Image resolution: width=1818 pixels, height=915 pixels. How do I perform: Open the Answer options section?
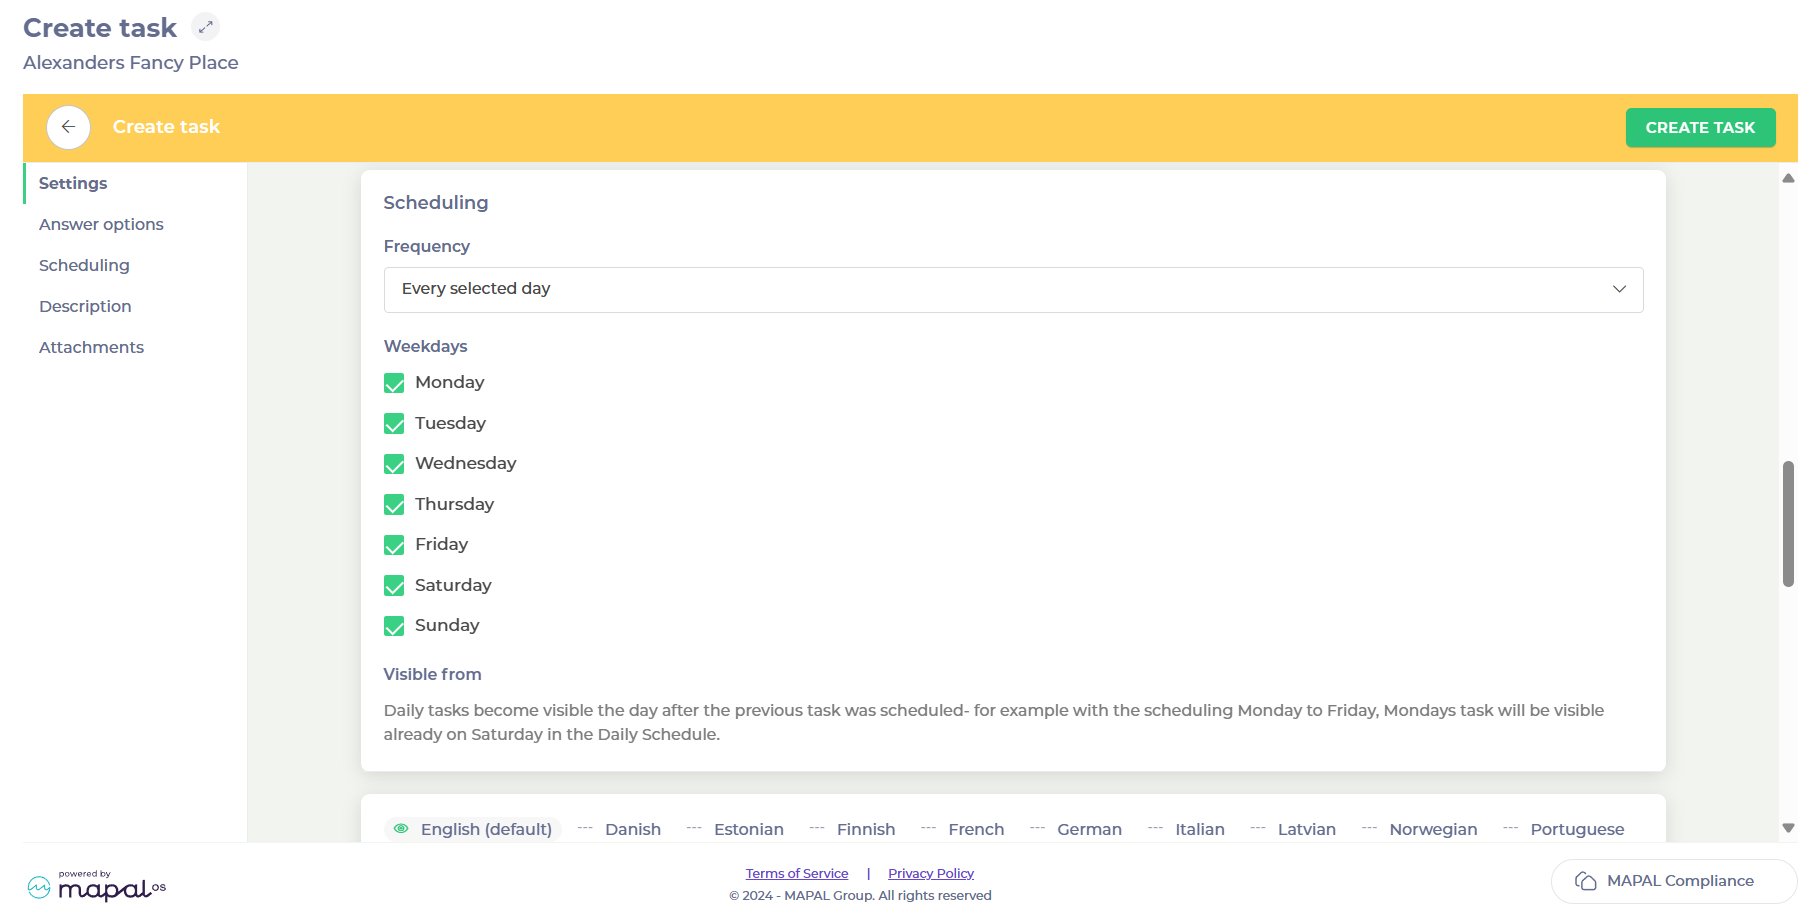pyautogui.click(x=101, y=224)
